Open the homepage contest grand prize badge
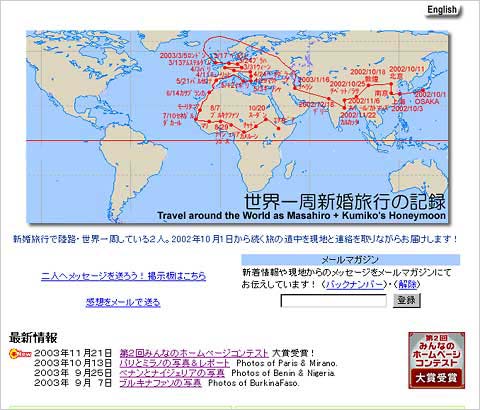Screen dimensions: 480x410 [x=437, y=360]
